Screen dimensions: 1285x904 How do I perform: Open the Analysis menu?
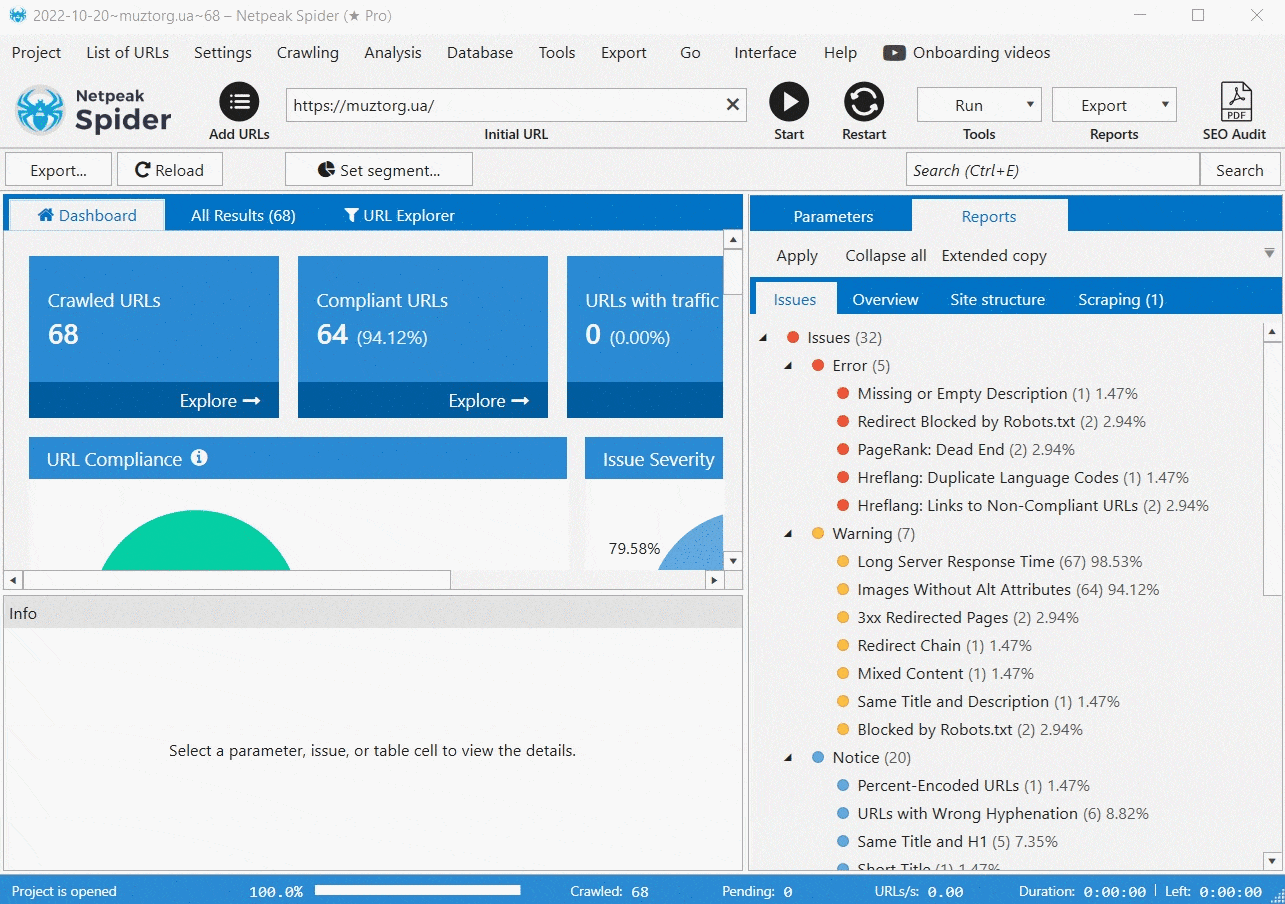click(393, 53)
